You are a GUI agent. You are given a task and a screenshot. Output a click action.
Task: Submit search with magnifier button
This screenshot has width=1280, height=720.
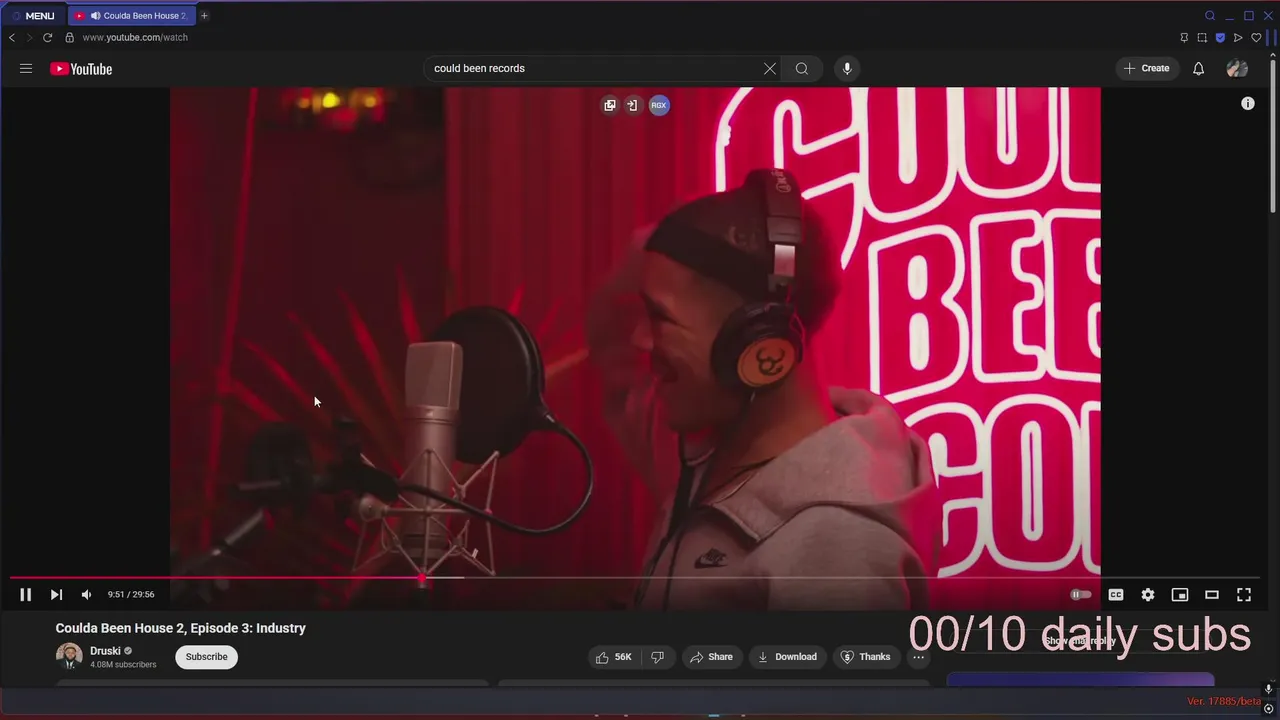pyautogui.click(x=802, y=69)
